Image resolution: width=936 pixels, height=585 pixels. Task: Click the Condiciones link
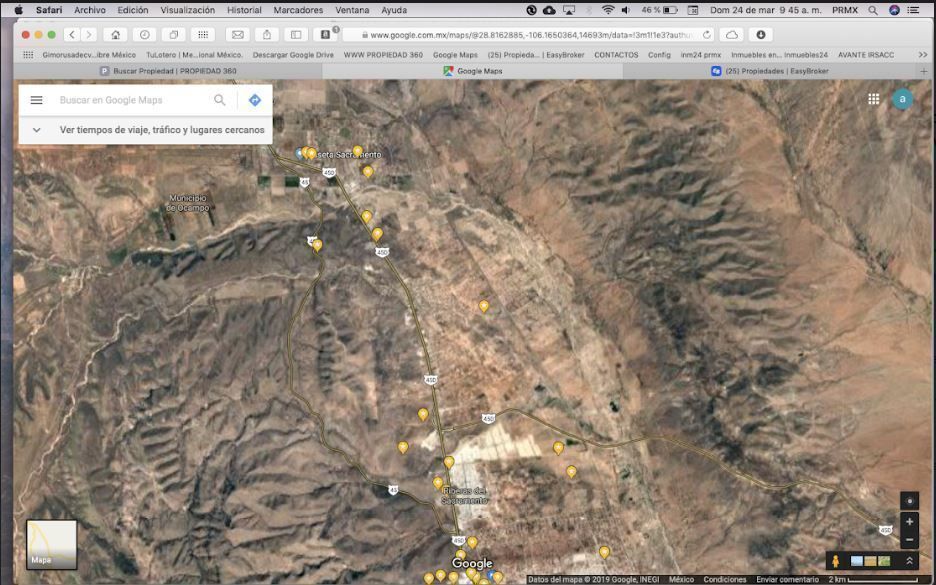click(x=725, y=579)
